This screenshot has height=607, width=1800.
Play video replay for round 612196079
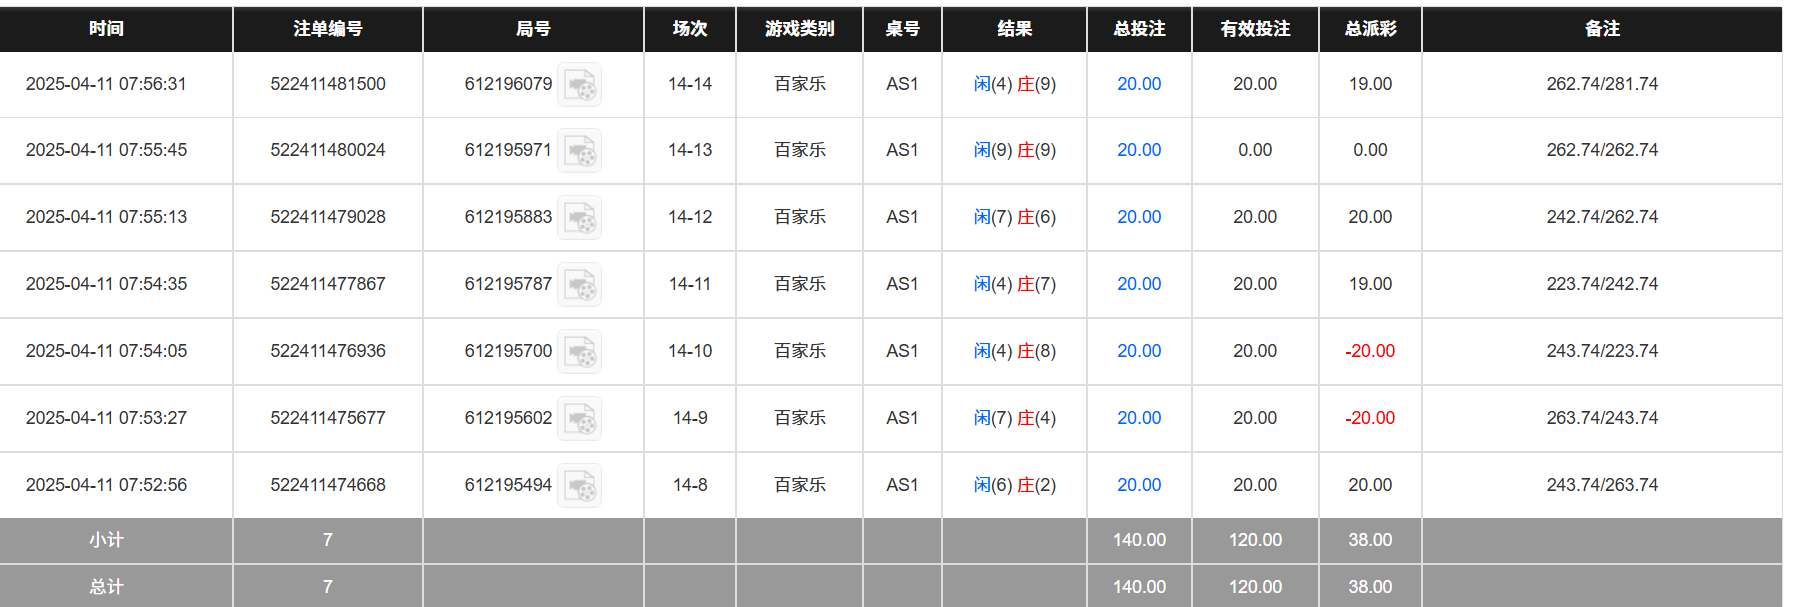click(580, 84)
